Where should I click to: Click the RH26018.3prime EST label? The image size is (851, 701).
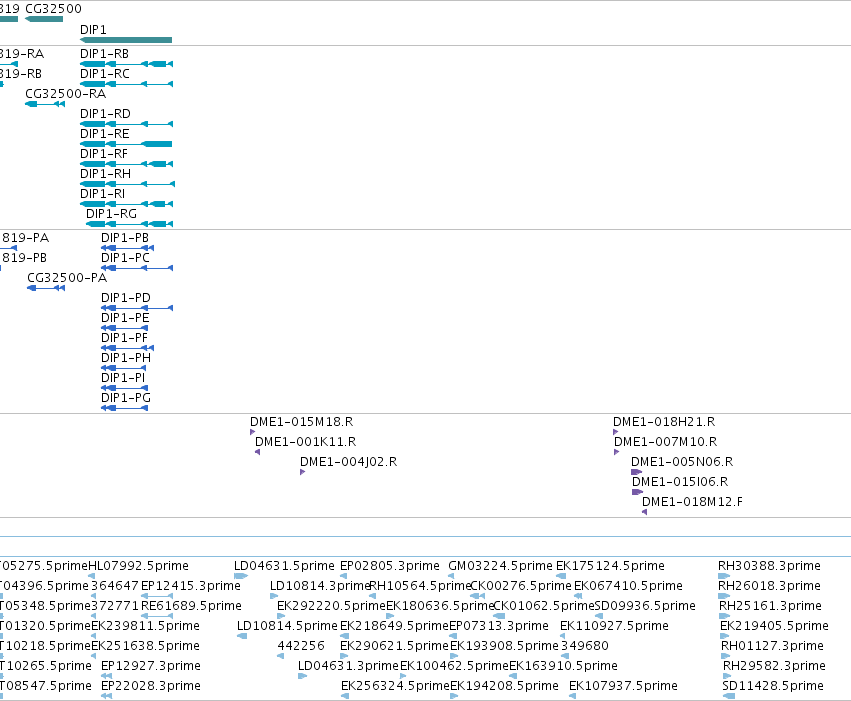770,587
